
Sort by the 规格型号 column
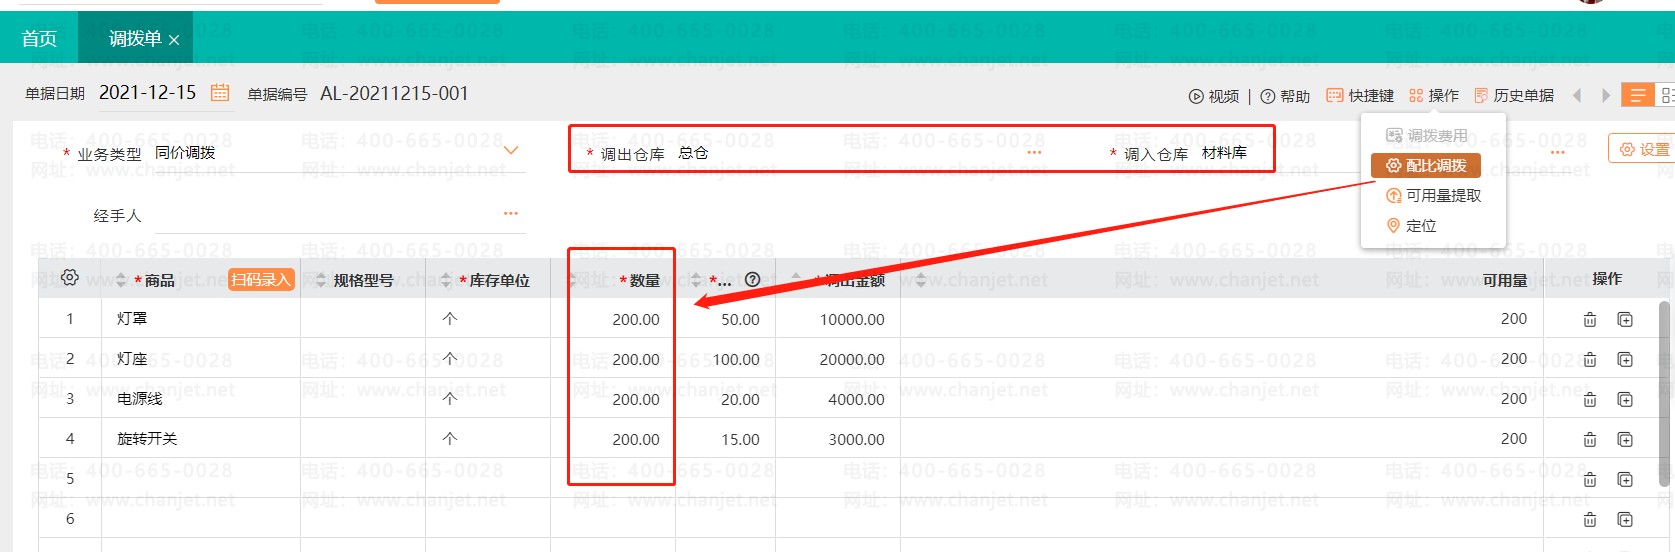[321, 280]
